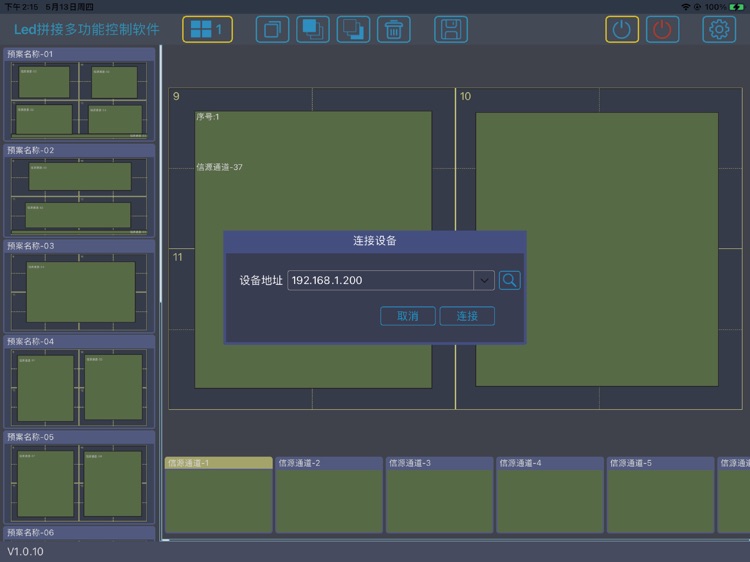
Task: Send window to back using toolbar icon
Action: [x=353, y=30]
